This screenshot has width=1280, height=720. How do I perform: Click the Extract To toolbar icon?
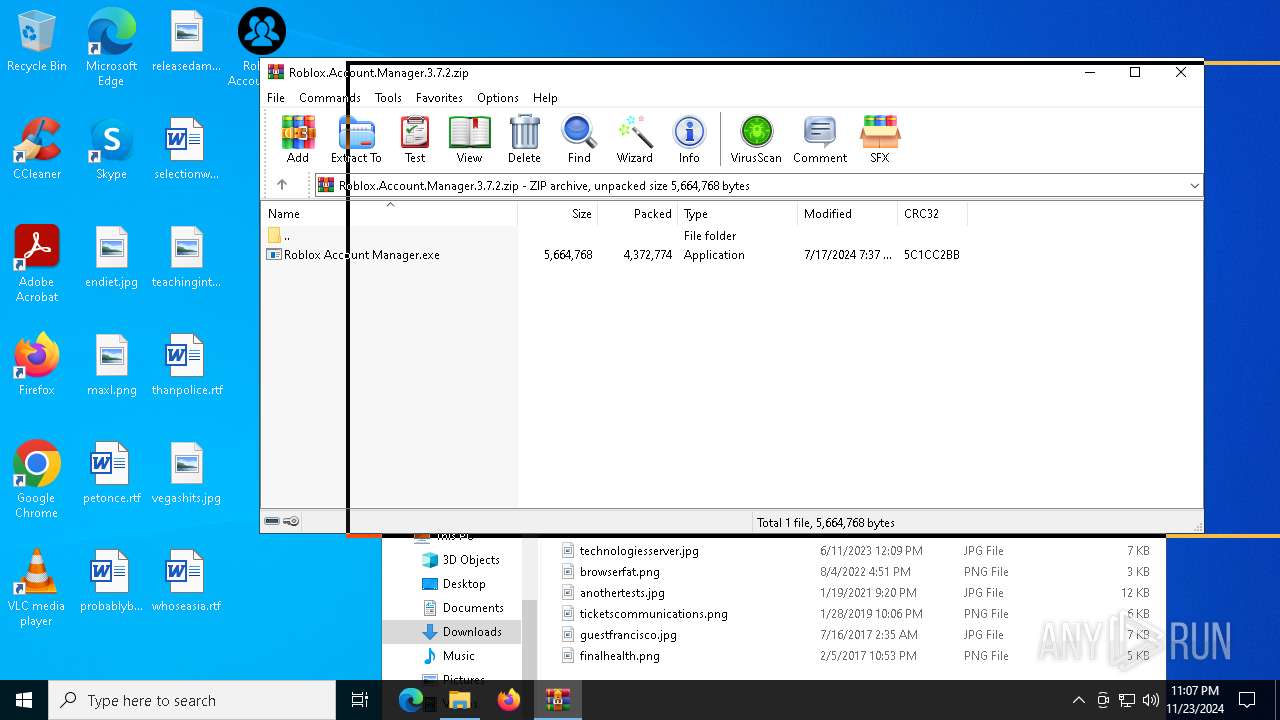[356, 139]
